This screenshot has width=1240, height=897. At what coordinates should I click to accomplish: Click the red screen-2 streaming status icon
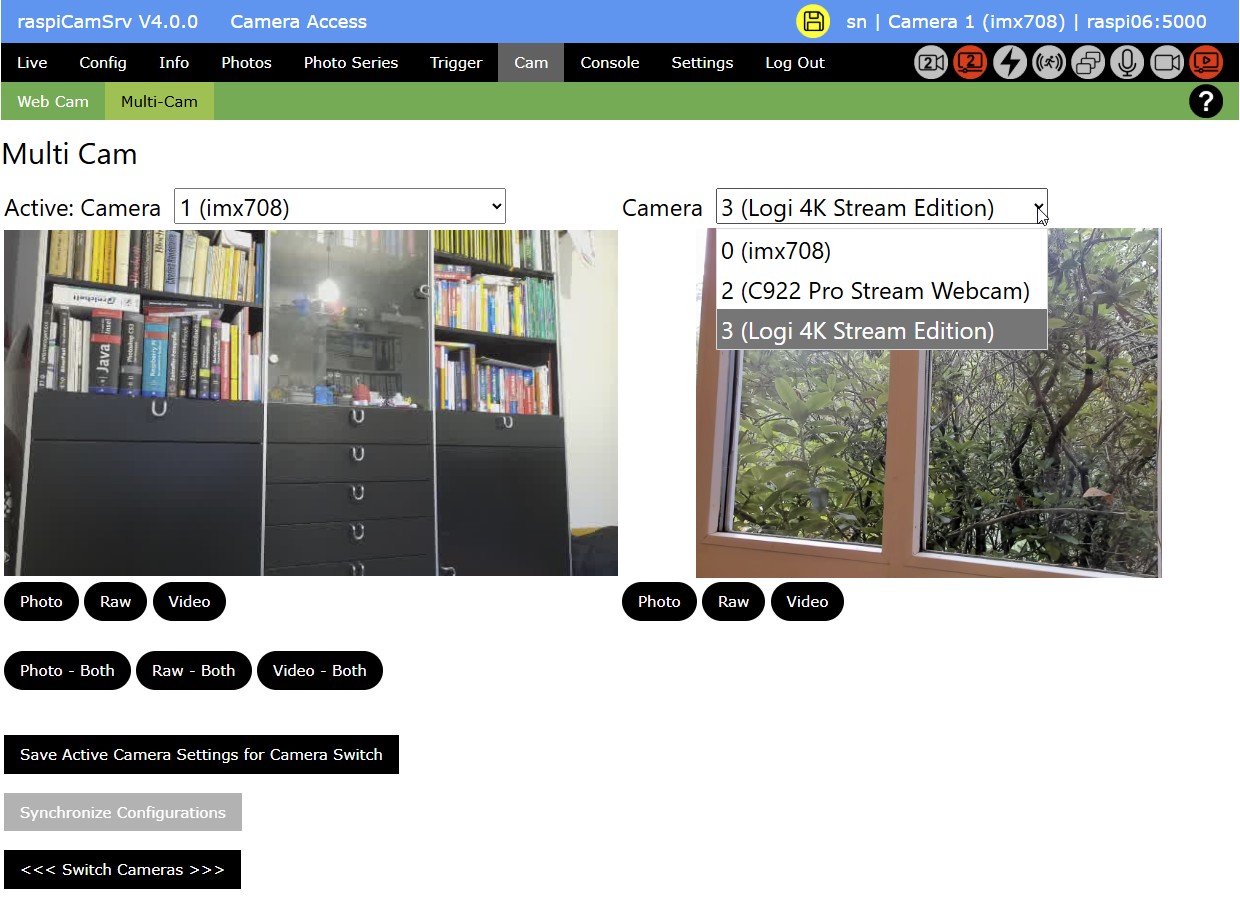tap(969, 62)
